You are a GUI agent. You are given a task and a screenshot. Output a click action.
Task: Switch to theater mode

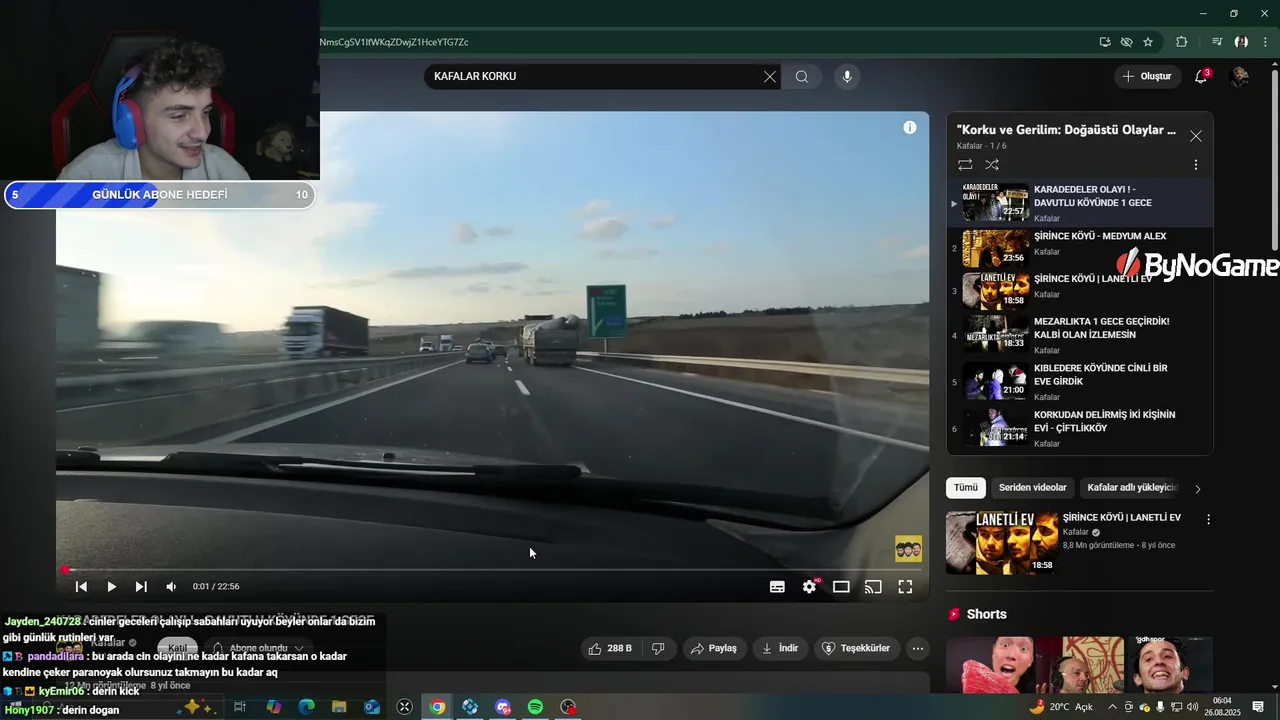[x=841, y=587]
